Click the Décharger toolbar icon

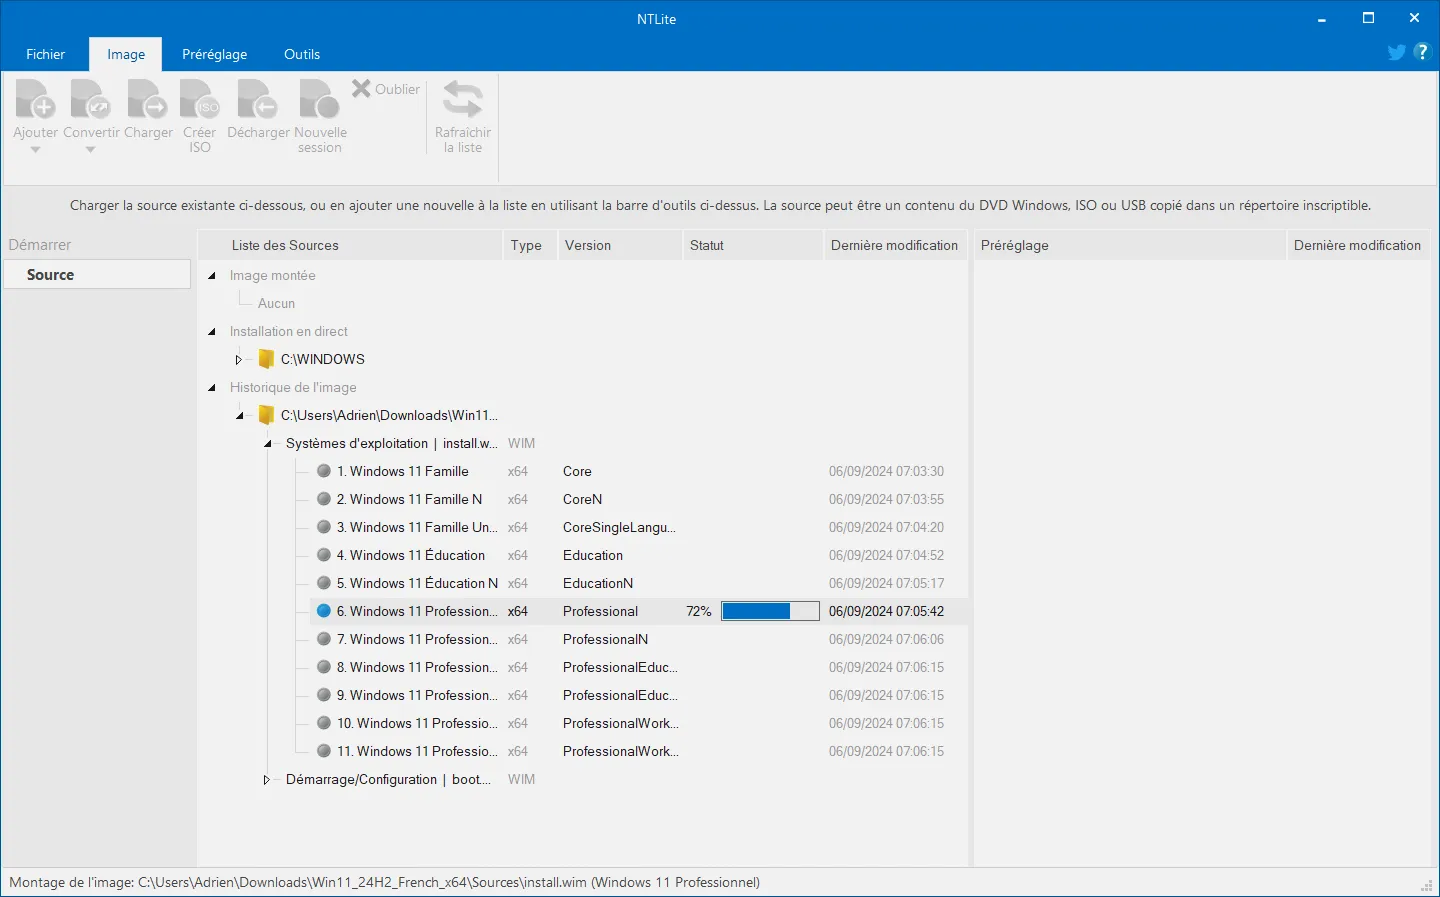pyautogui.click(x=258, y=100)
